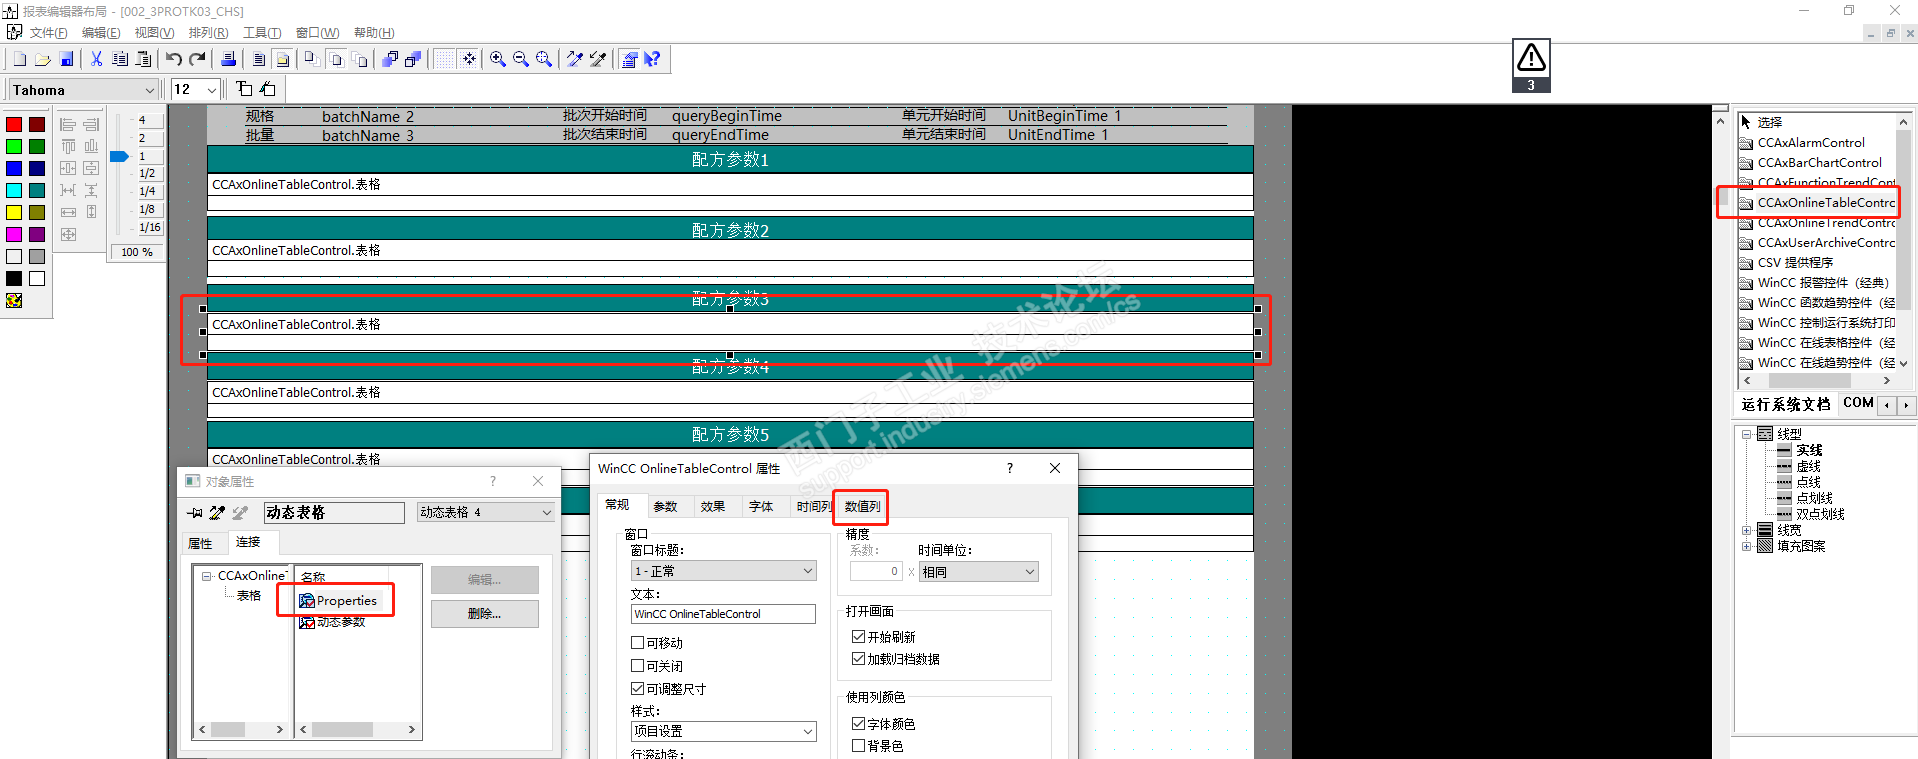Open the Tahoma font dropdown
The image size is (1918, 759).
tap(150, 90)
